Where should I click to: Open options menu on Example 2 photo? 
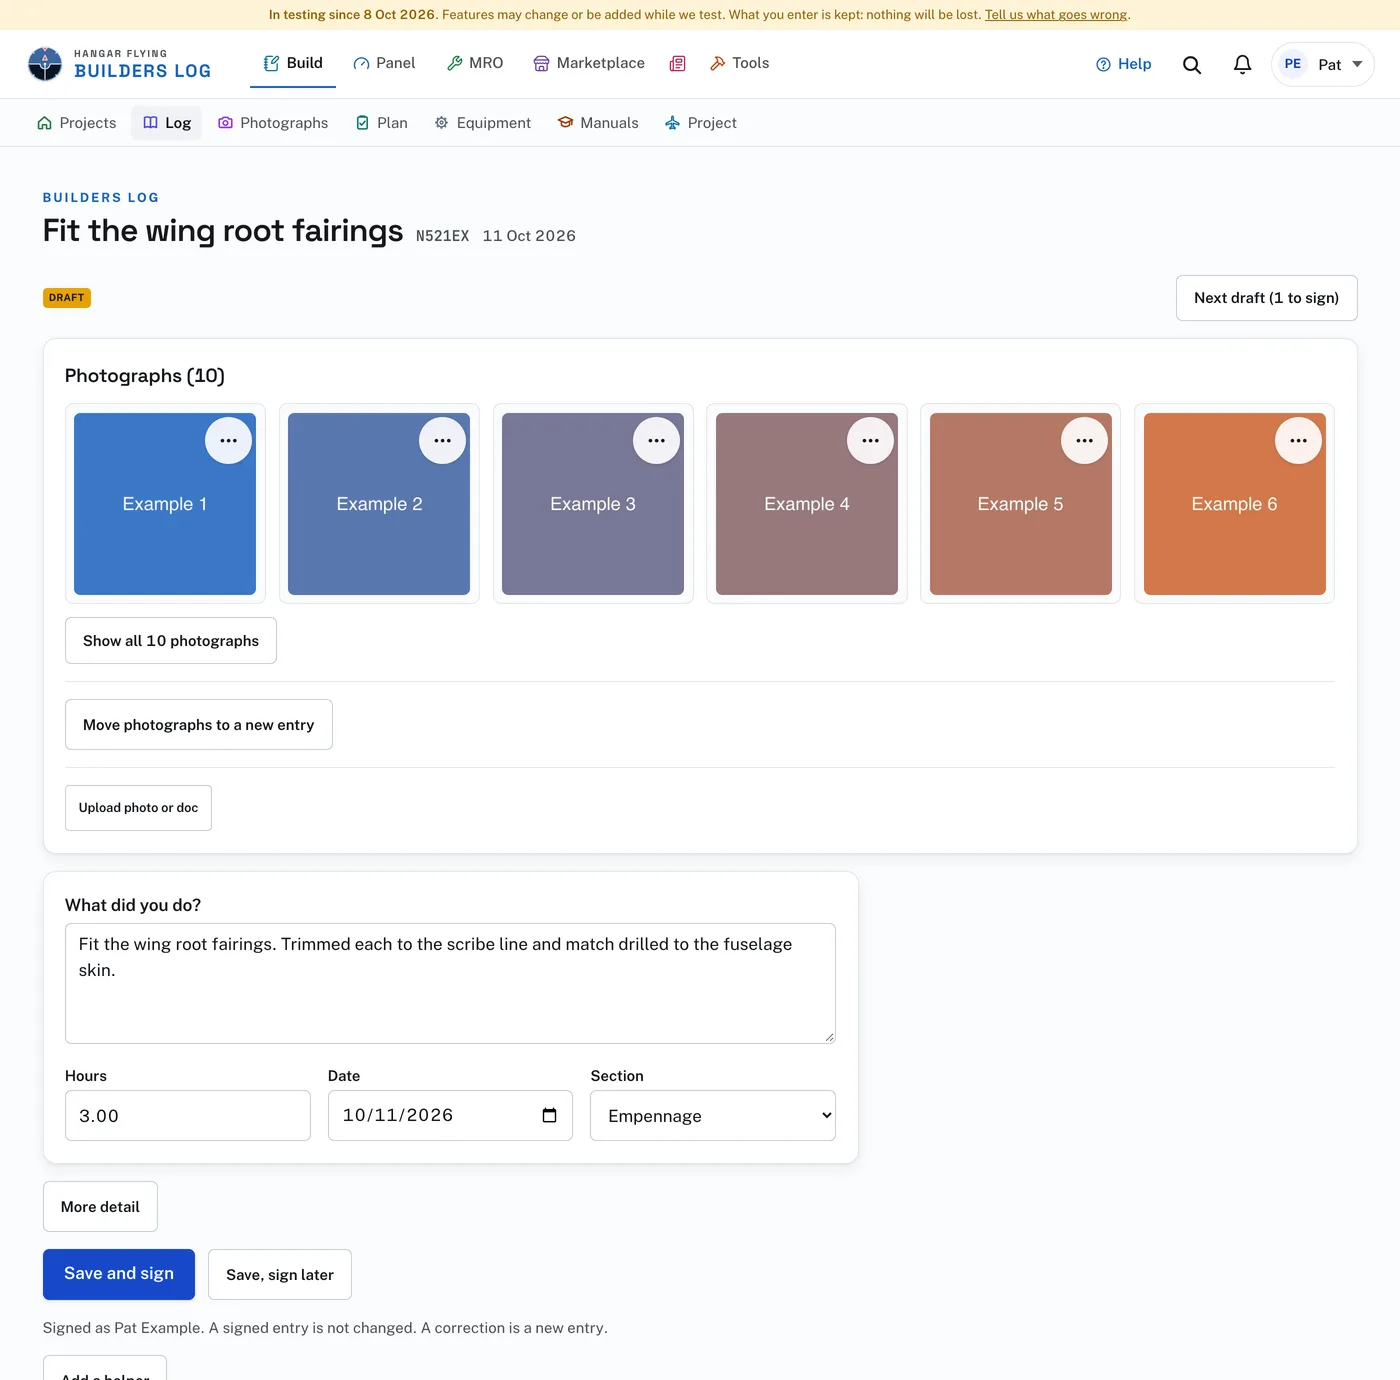point(442,441)
